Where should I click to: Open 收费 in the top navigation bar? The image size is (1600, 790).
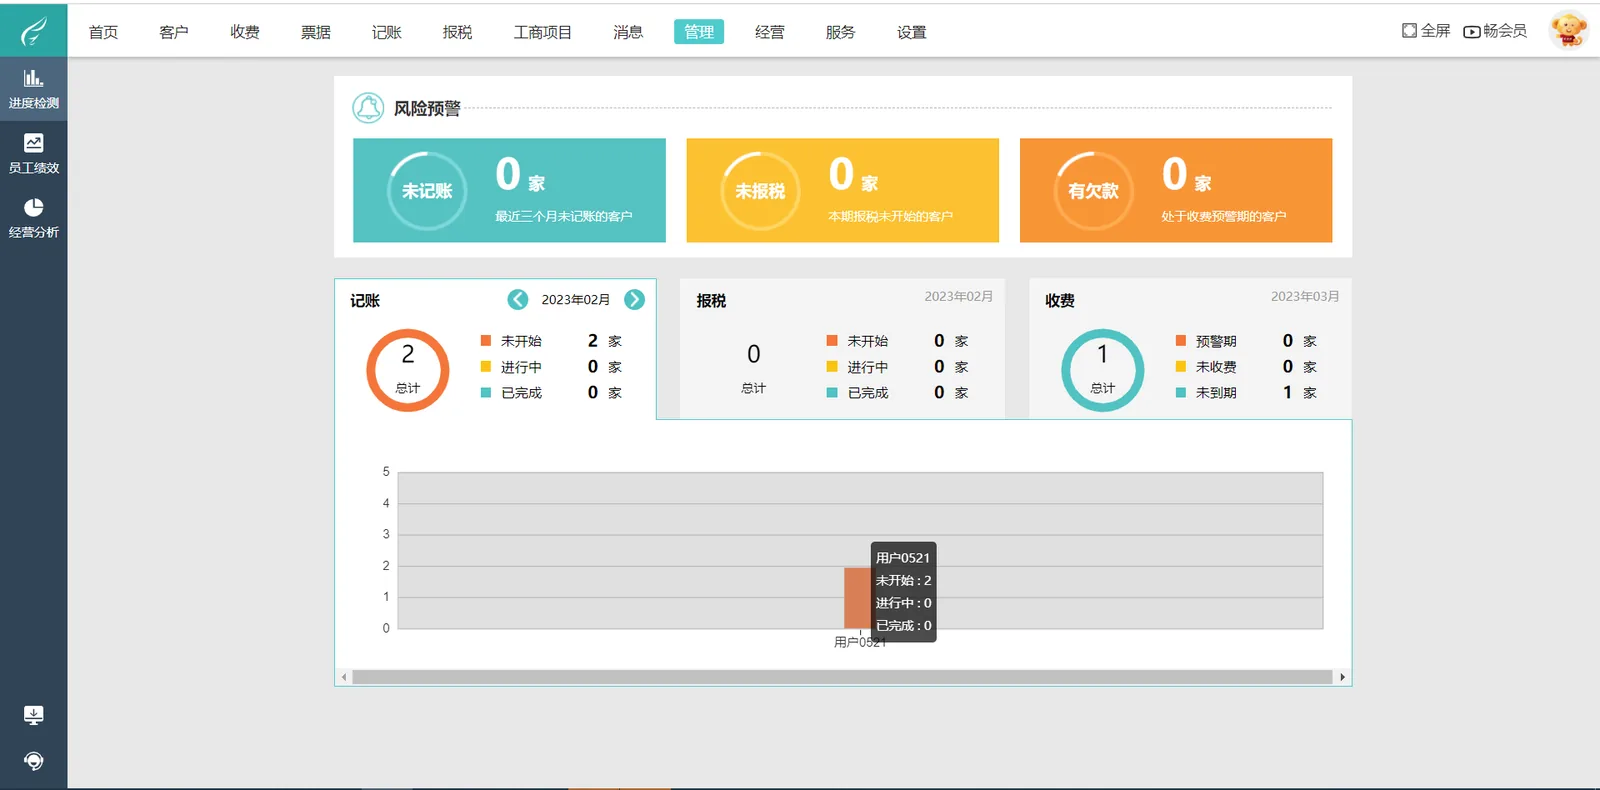coord(245,32)
